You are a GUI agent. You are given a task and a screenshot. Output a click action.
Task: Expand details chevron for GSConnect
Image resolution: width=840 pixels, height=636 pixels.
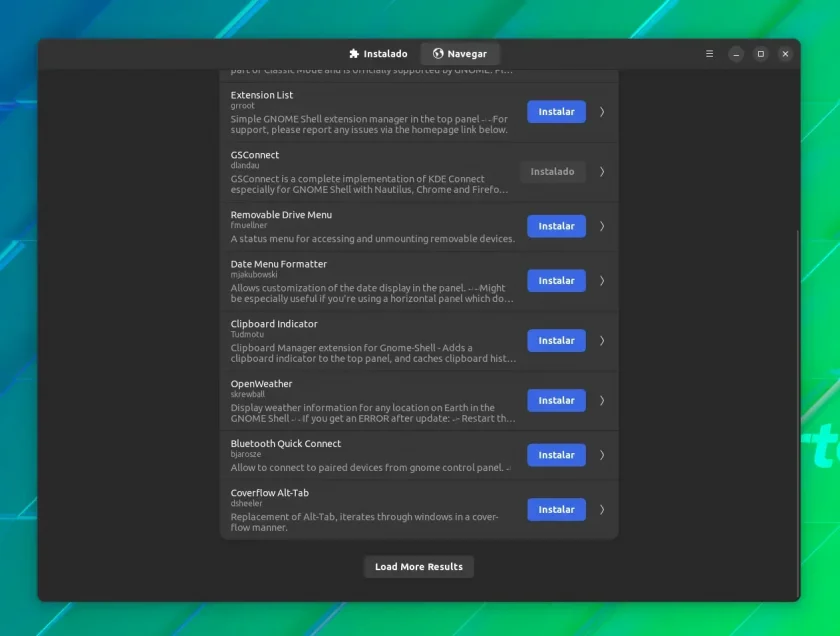click(x=602, y=171)
